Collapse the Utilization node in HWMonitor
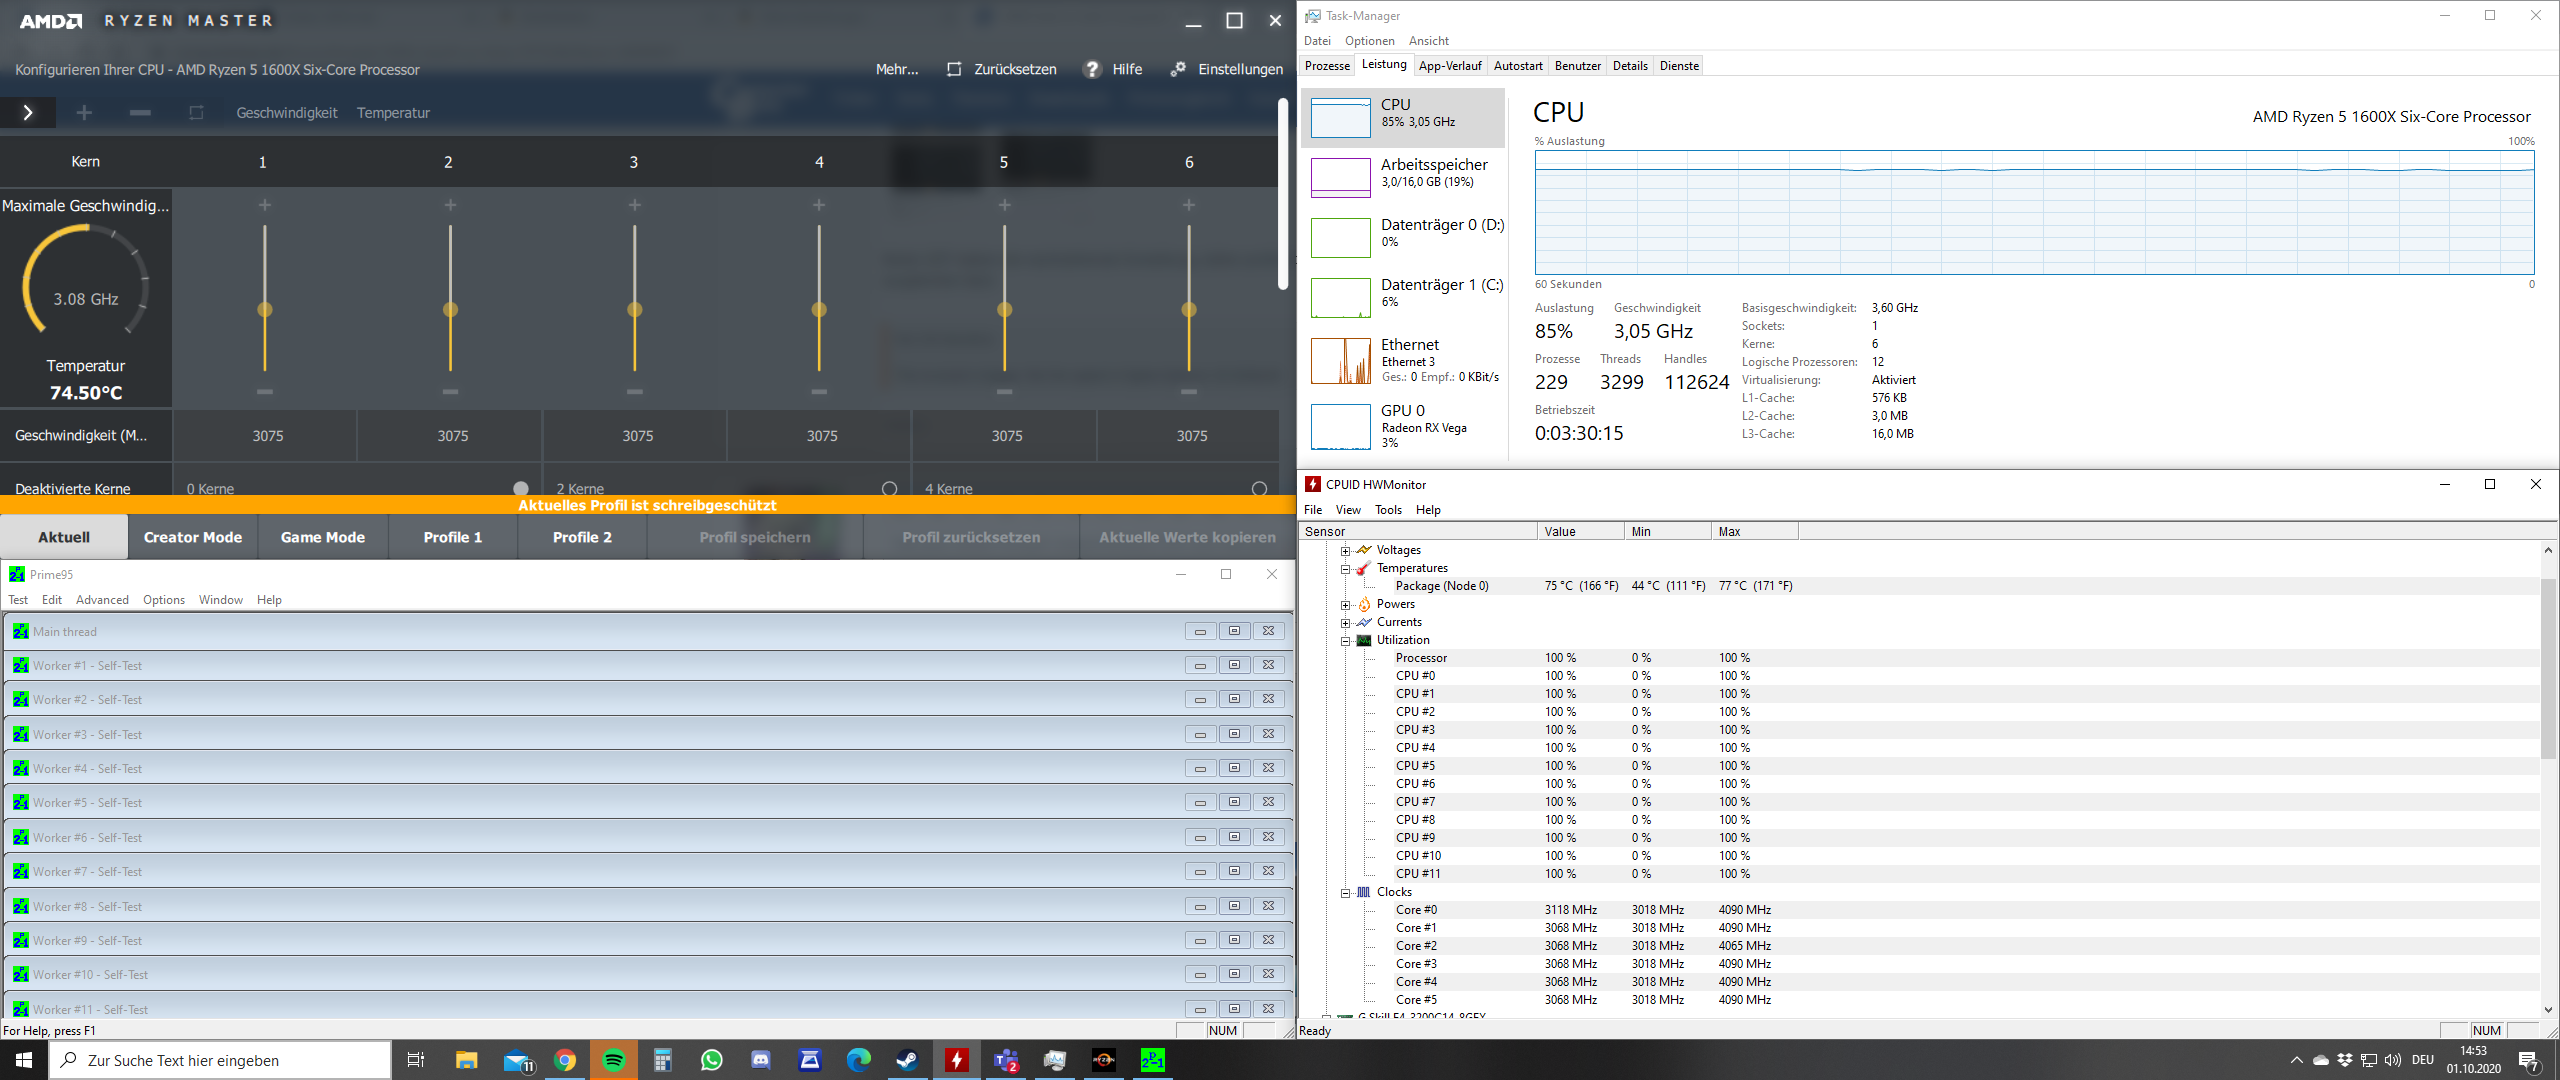The width and height of the screenshot is (2560, 1080). [1346, 641]
